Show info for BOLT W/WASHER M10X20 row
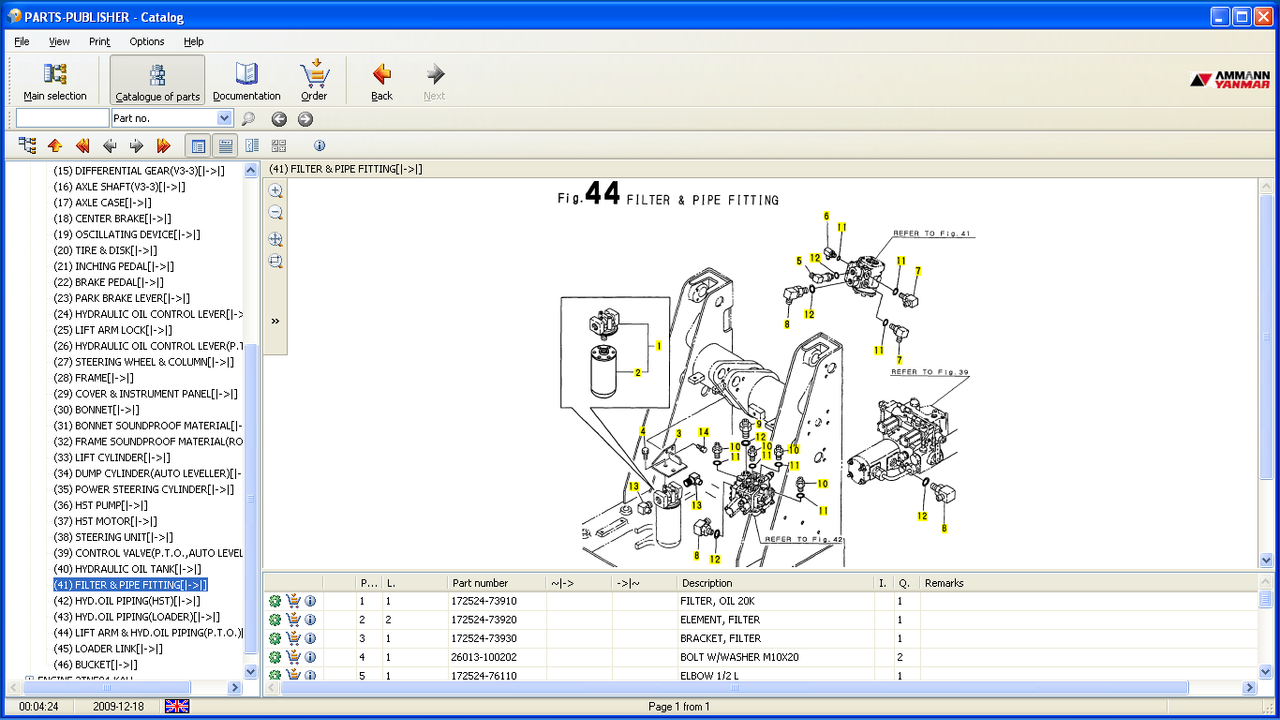1280x720 pixels. 310,657
